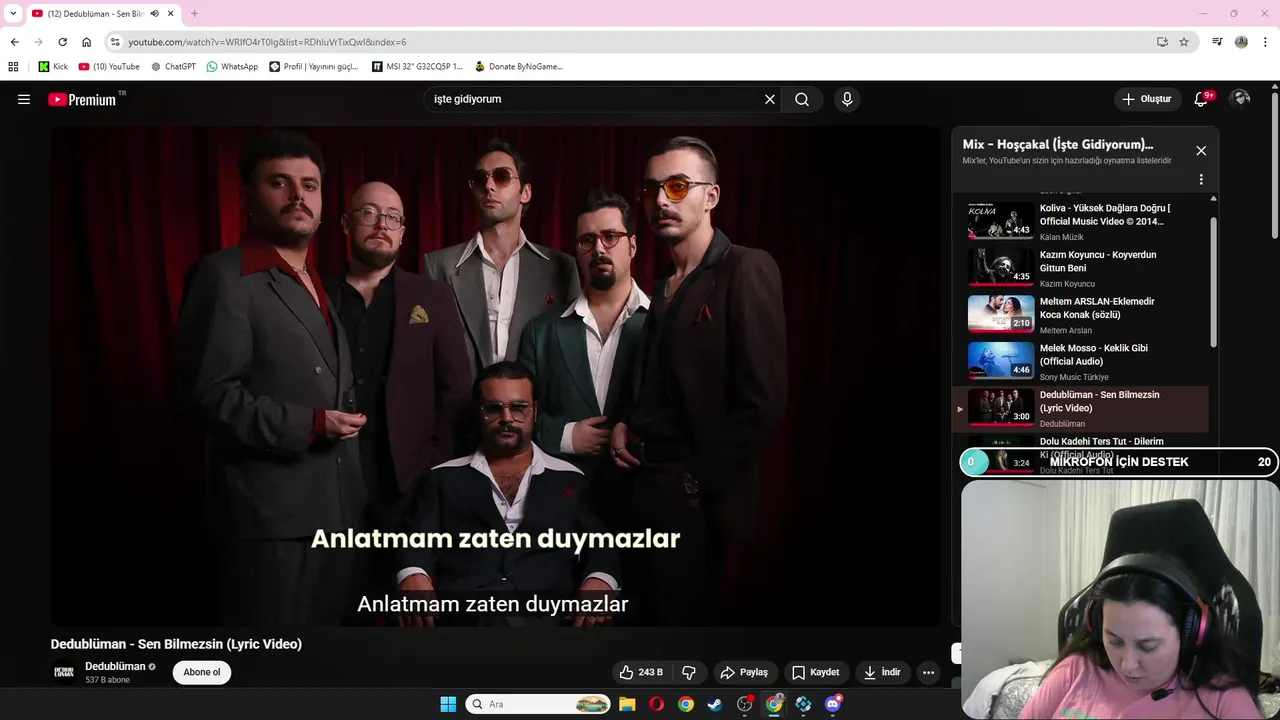The image size is (1280, 720).
Task: Open the apps grid in bookmarks bar
Action: coord(13,67)
